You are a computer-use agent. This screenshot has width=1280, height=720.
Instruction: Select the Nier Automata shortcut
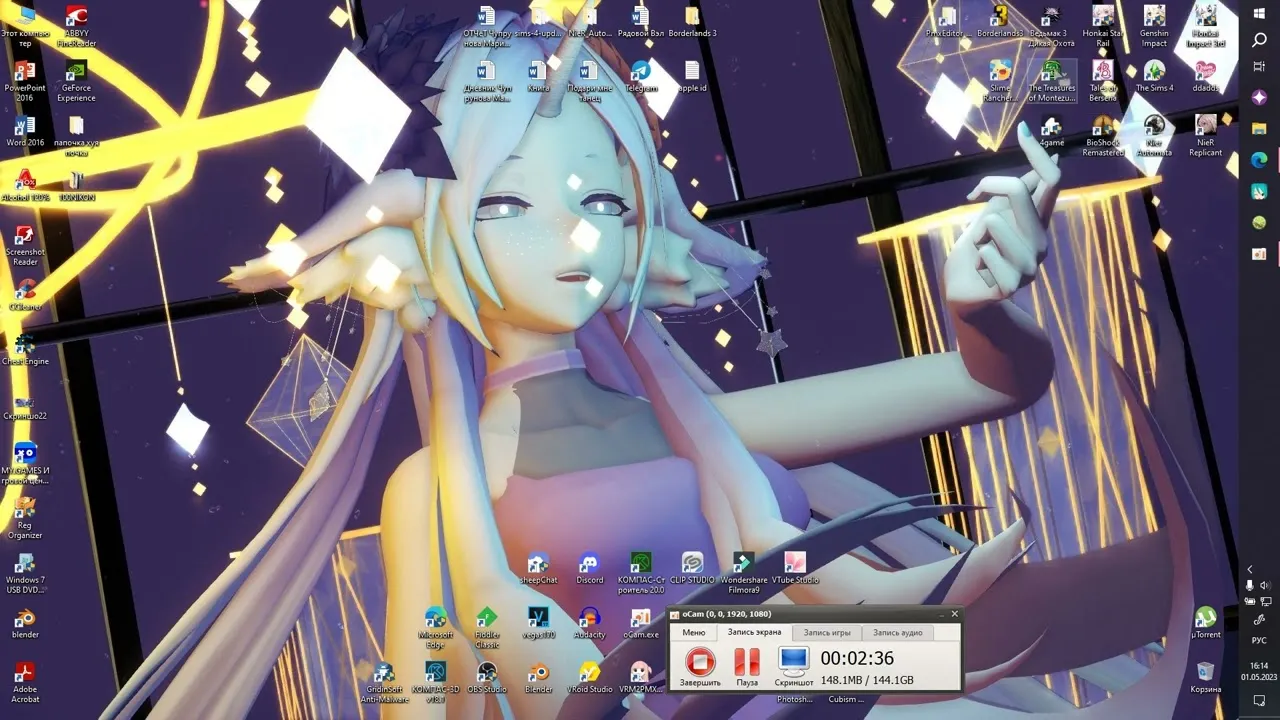[1154, 137]
